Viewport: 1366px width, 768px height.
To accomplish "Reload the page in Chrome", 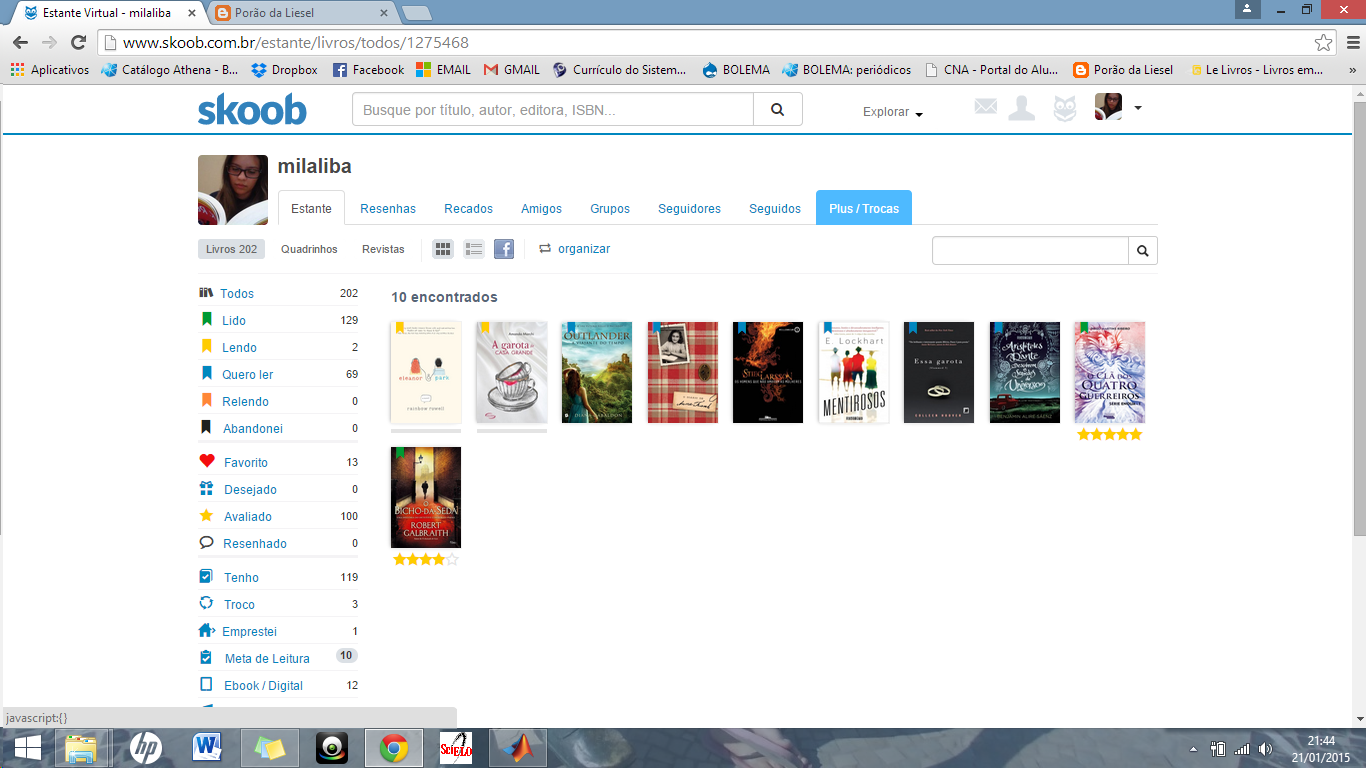I will 78,43.
